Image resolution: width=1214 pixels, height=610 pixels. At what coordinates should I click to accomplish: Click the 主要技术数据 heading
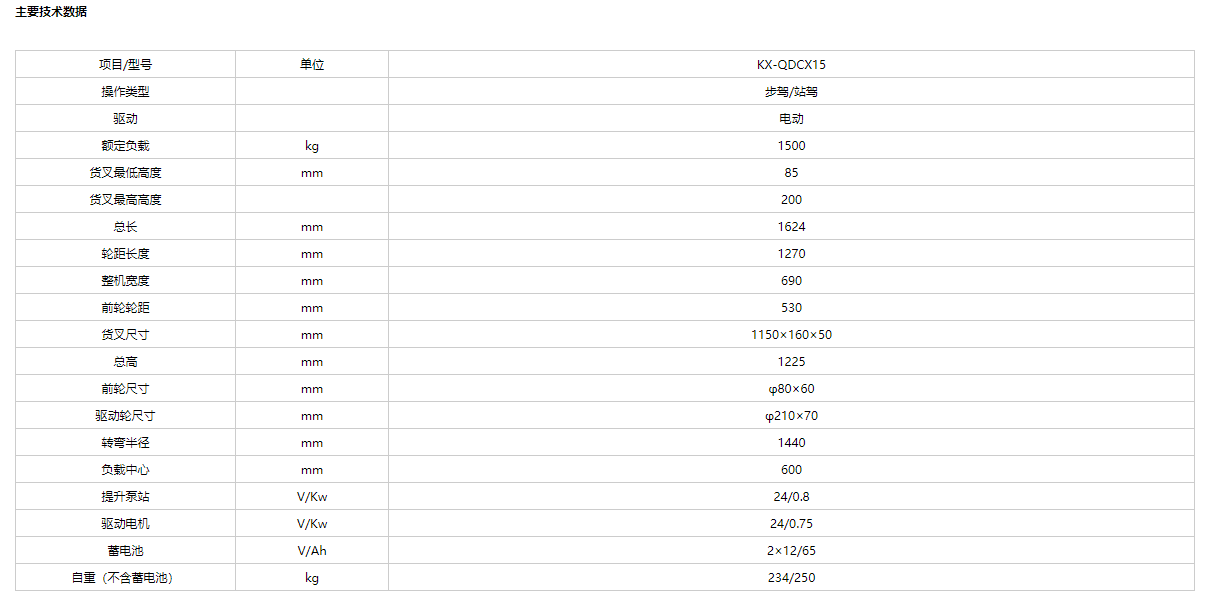pyautogui.click(x=51, y=12)
